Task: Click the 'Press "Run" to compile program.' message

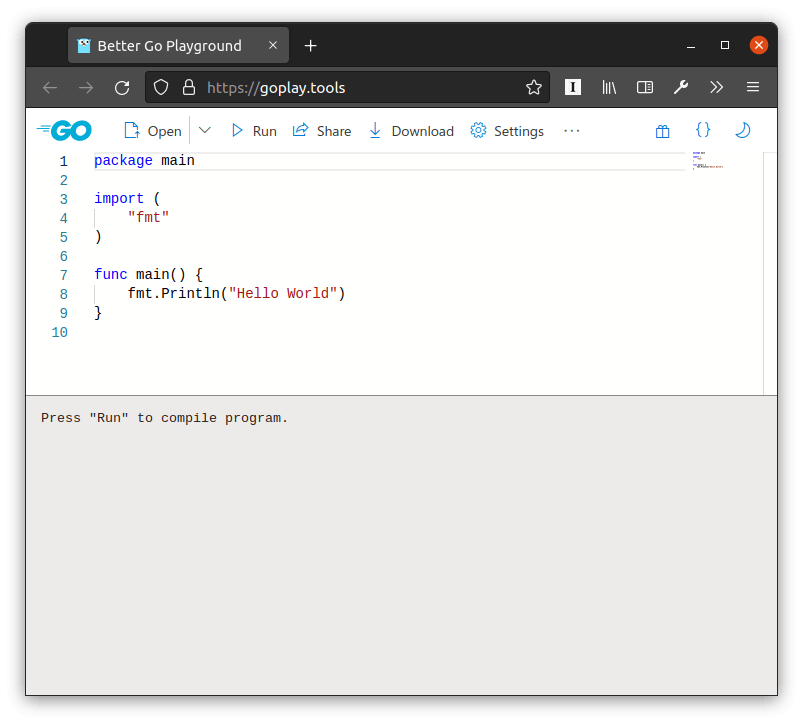Action: click(x=164, y=418)
